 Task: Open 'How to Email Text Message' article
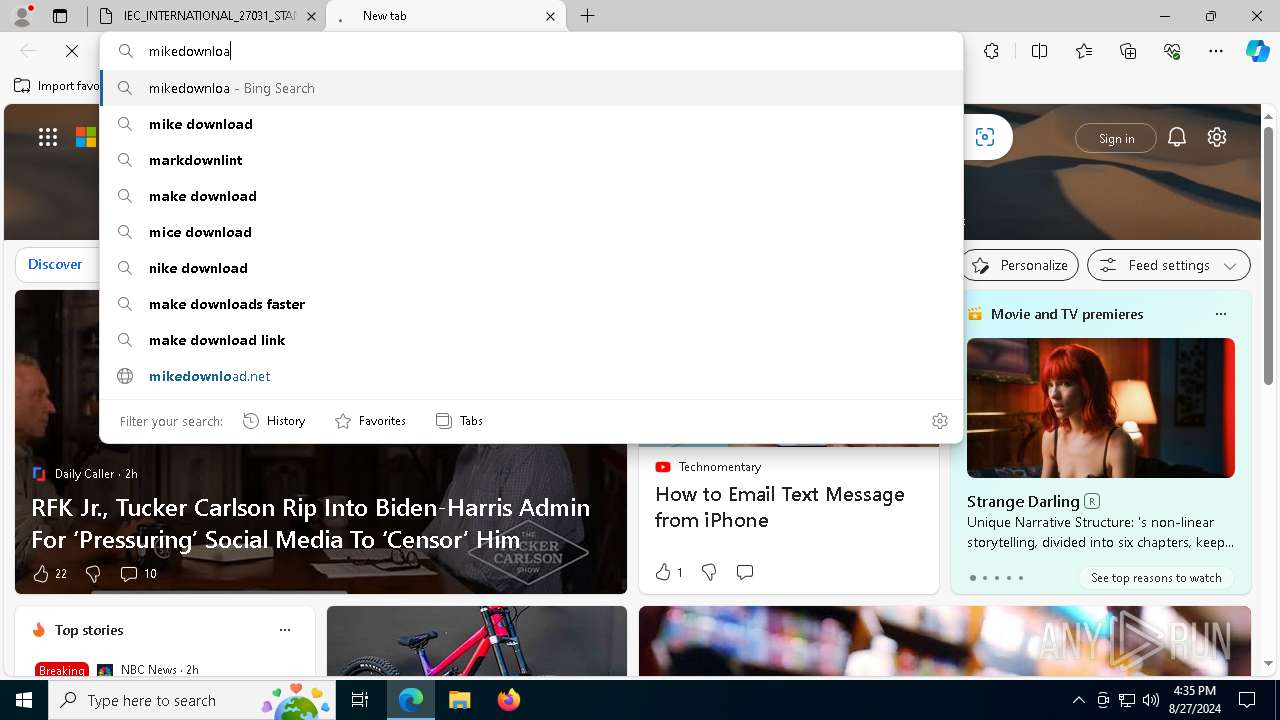(780, 507)
